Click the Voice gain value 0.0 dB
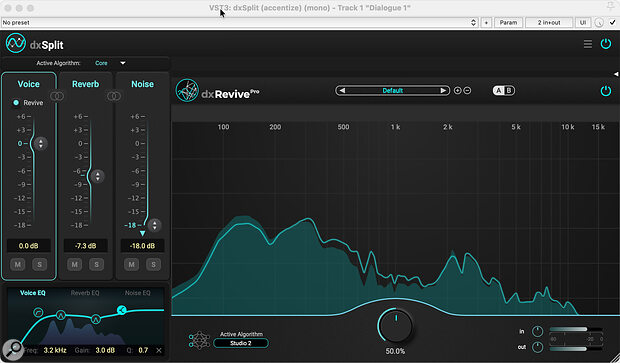 click(x=28, y=246)
